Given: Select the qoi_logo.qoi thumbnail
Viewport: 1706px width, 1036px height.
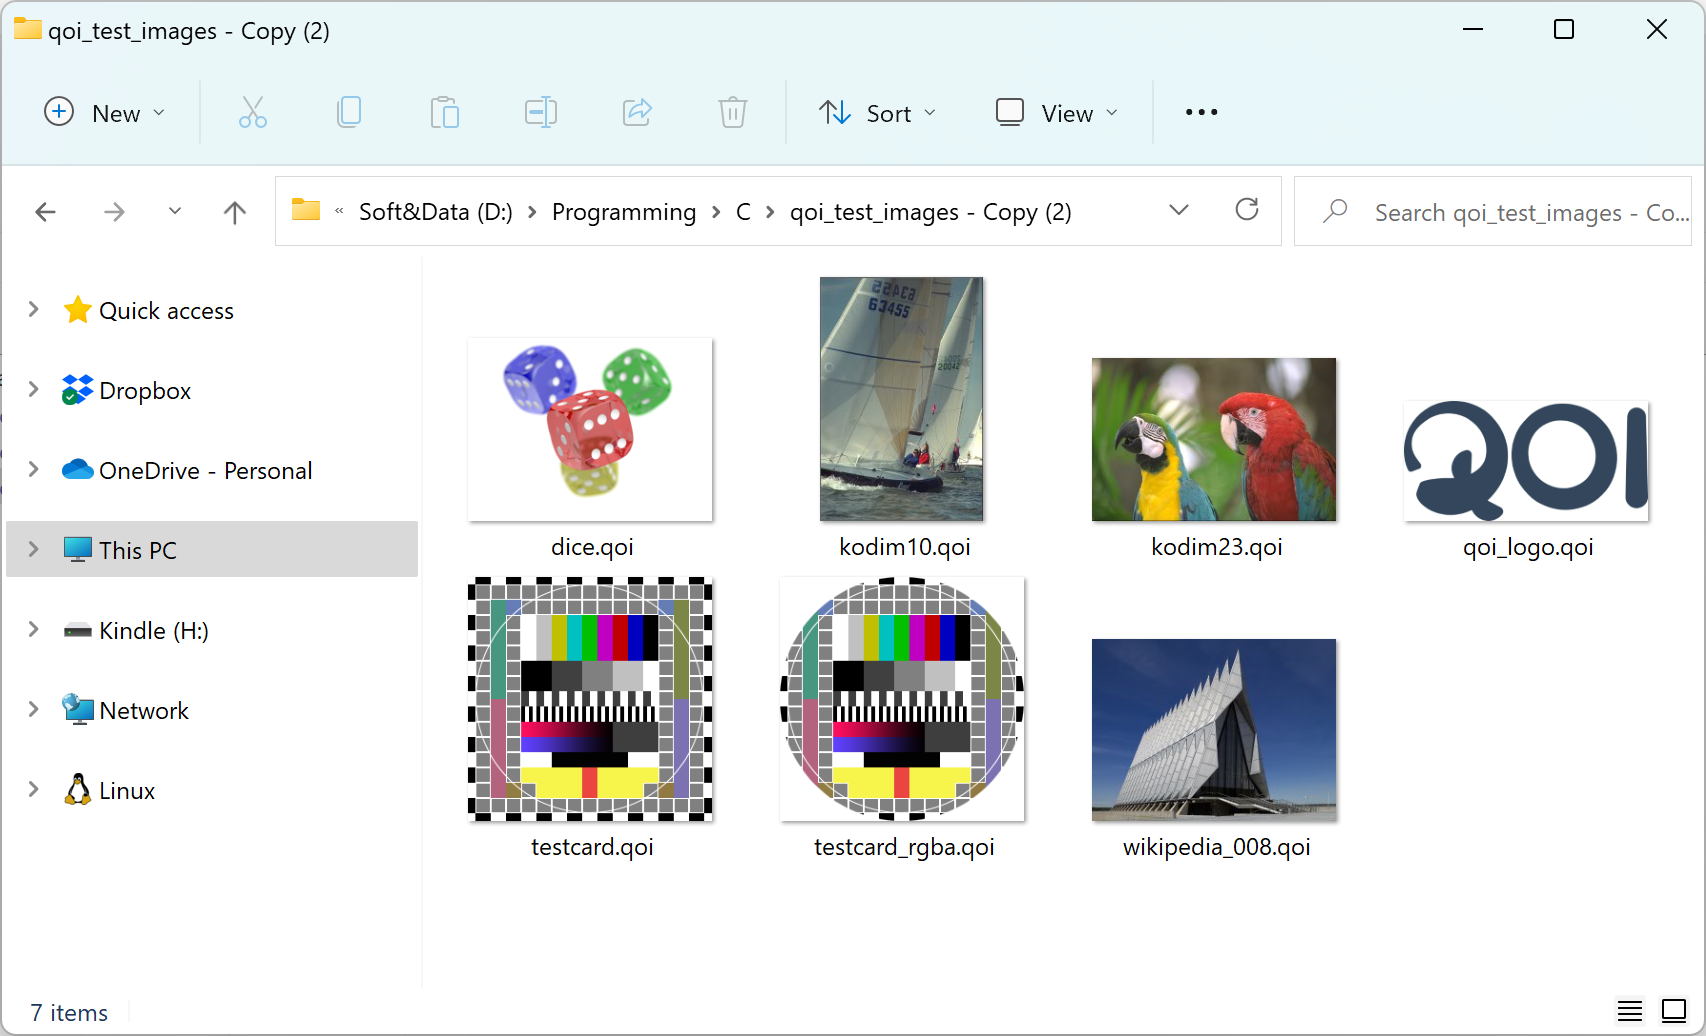Looking at the screenshot, I should tap(1526, 460).
